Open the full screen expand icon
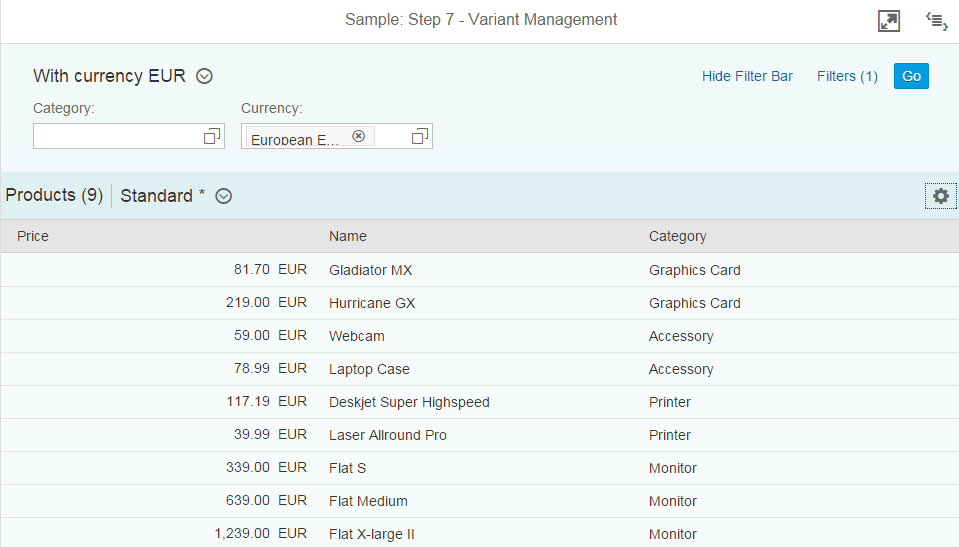This screenshot has width=959, height=547. (x=889, y=21)
